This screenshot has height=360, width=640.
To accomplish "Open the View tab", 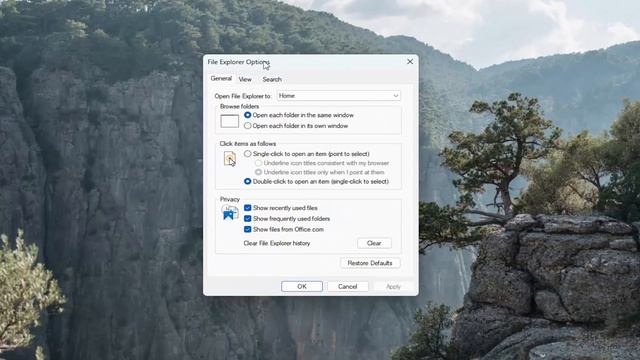I will [245, 79].
